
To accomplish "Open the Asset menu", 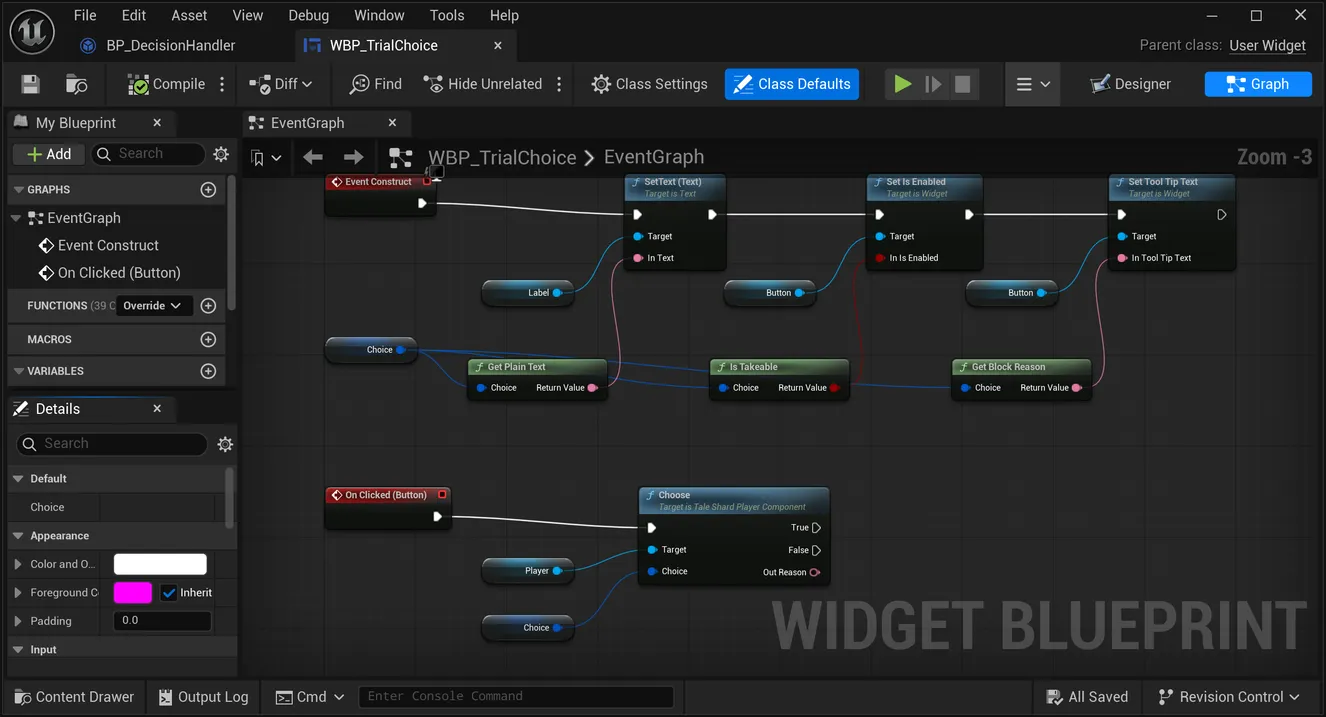I will (189, 15).
